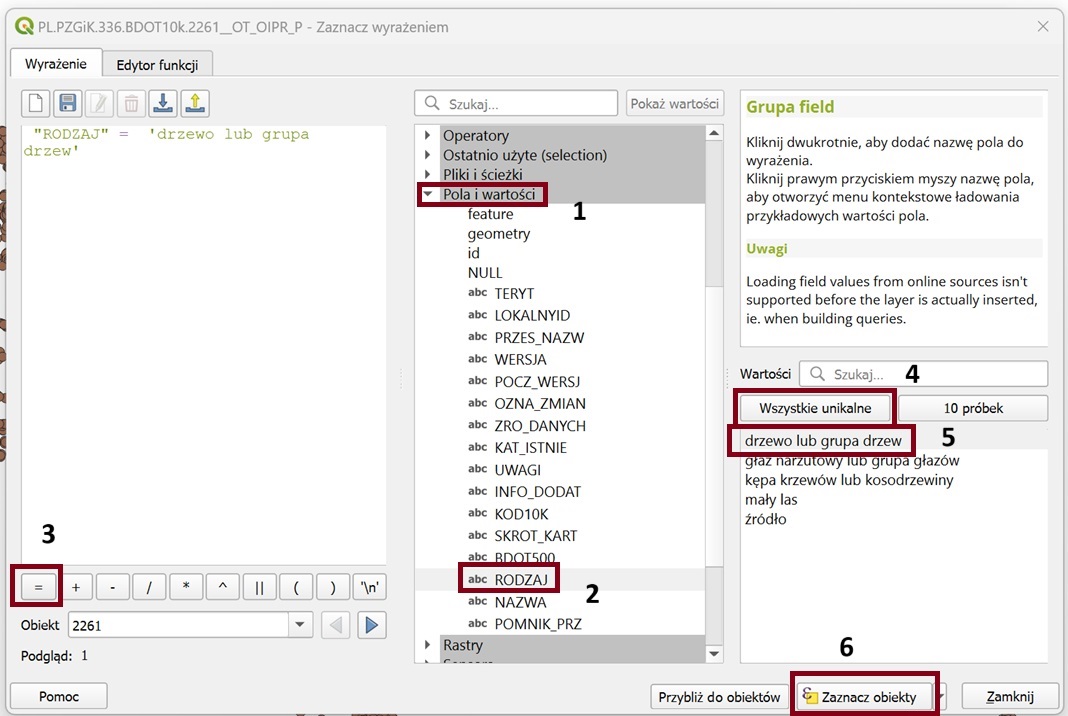Screen dimensions: 1068x716
Task: Collapse the Pola i wartości group
Action: tap(428, 195)
